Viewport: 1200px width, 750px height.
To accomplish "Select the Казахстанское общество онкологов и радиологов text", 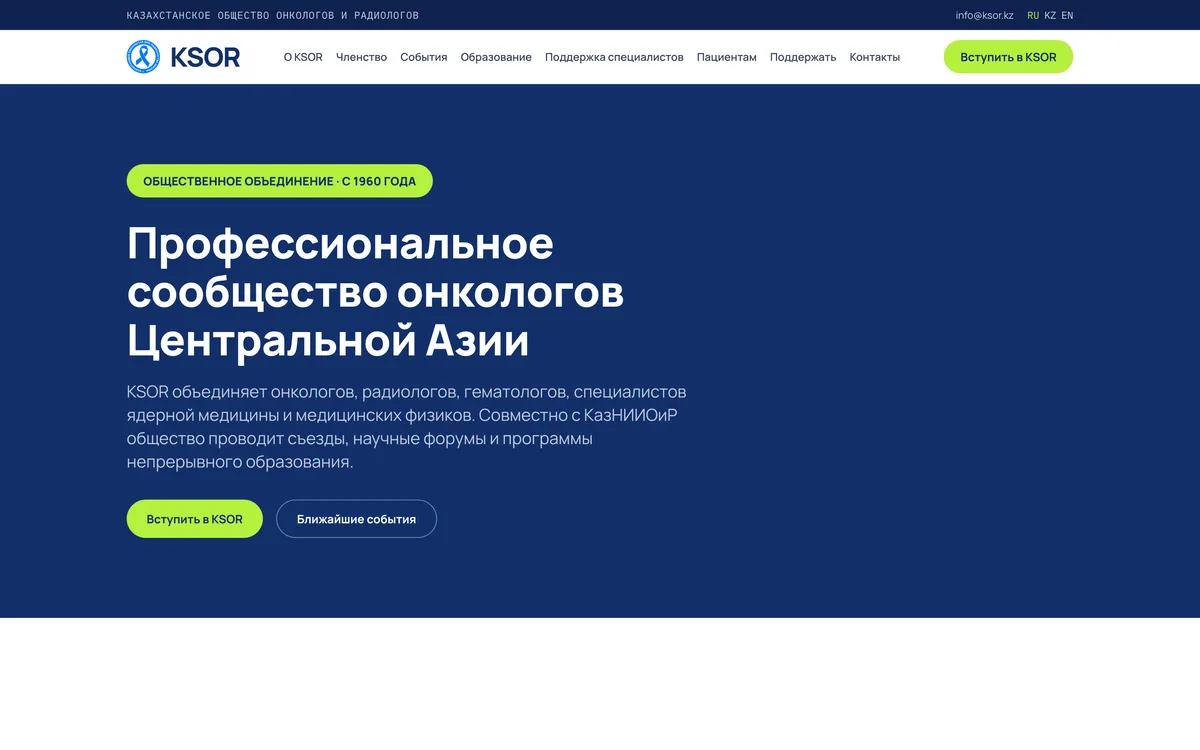I will click(x=273, y=15).
